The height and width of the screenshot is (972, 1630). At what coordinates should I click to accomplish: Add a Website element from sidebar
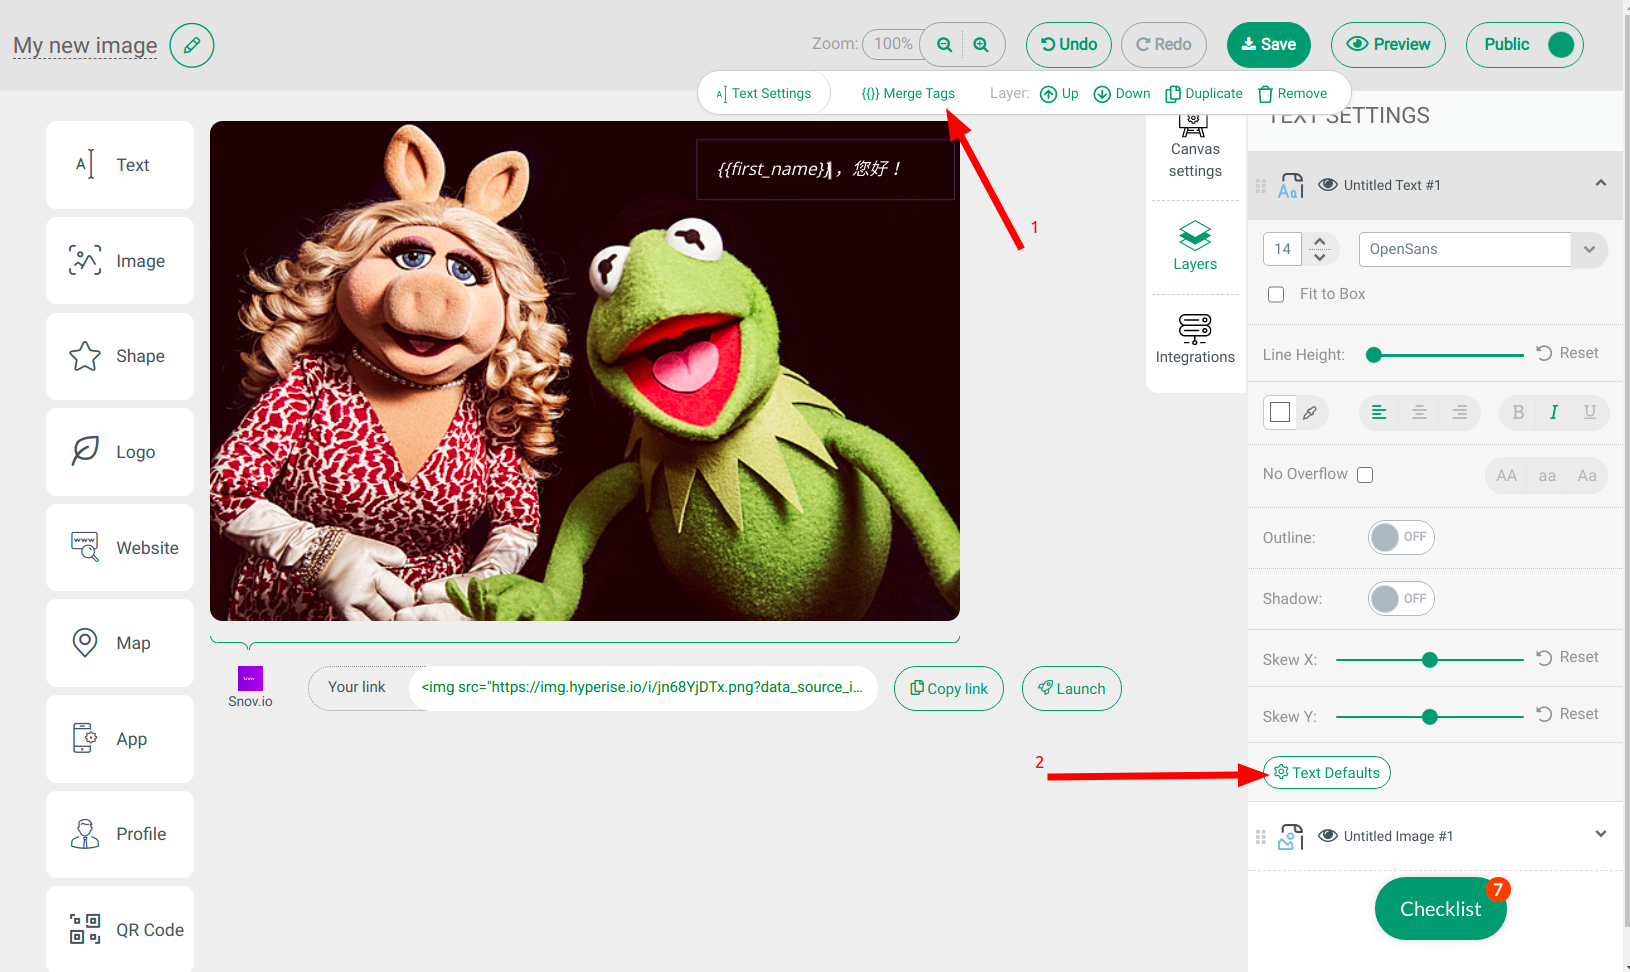120,548
